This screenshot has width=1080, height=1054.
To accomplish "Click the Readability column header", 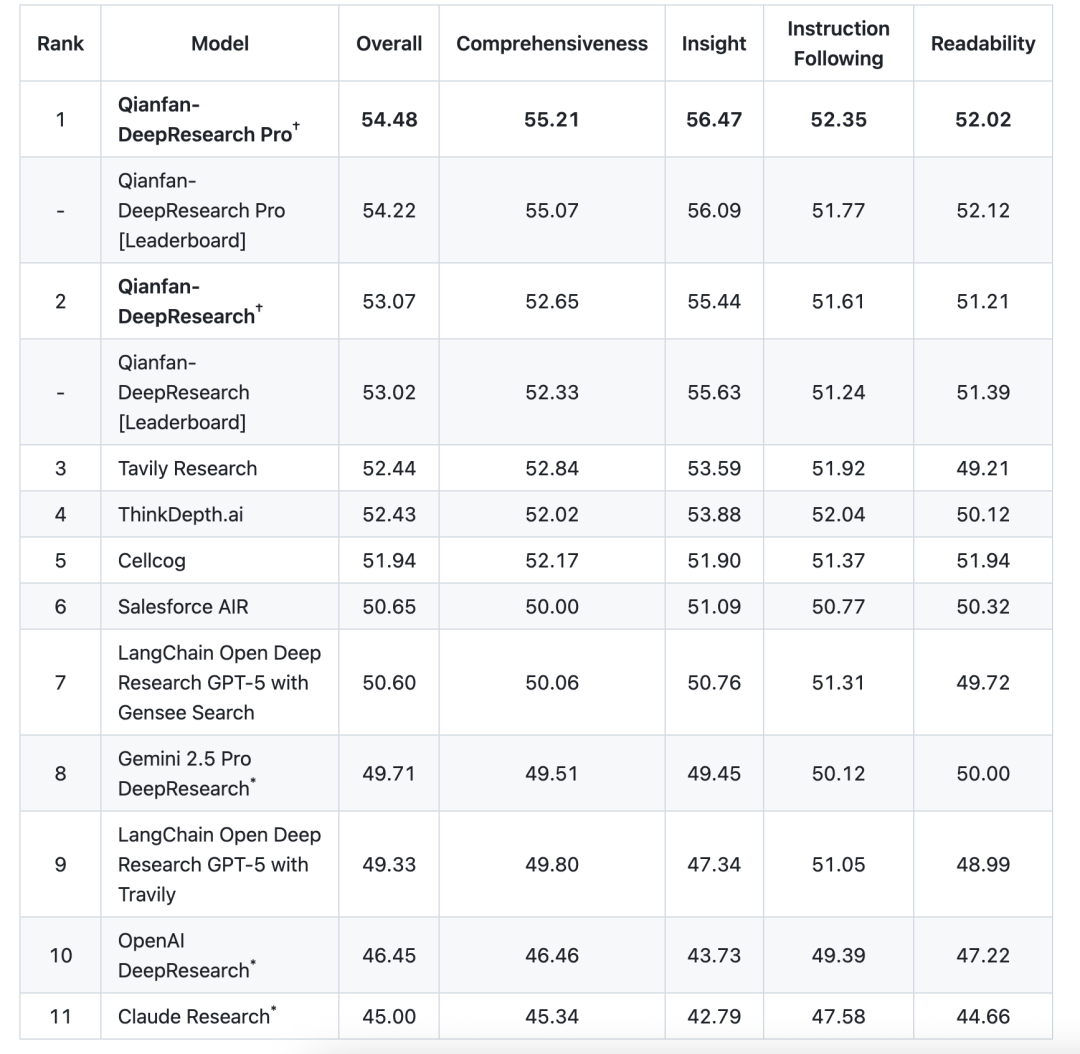I will click(x=983, y=44).
